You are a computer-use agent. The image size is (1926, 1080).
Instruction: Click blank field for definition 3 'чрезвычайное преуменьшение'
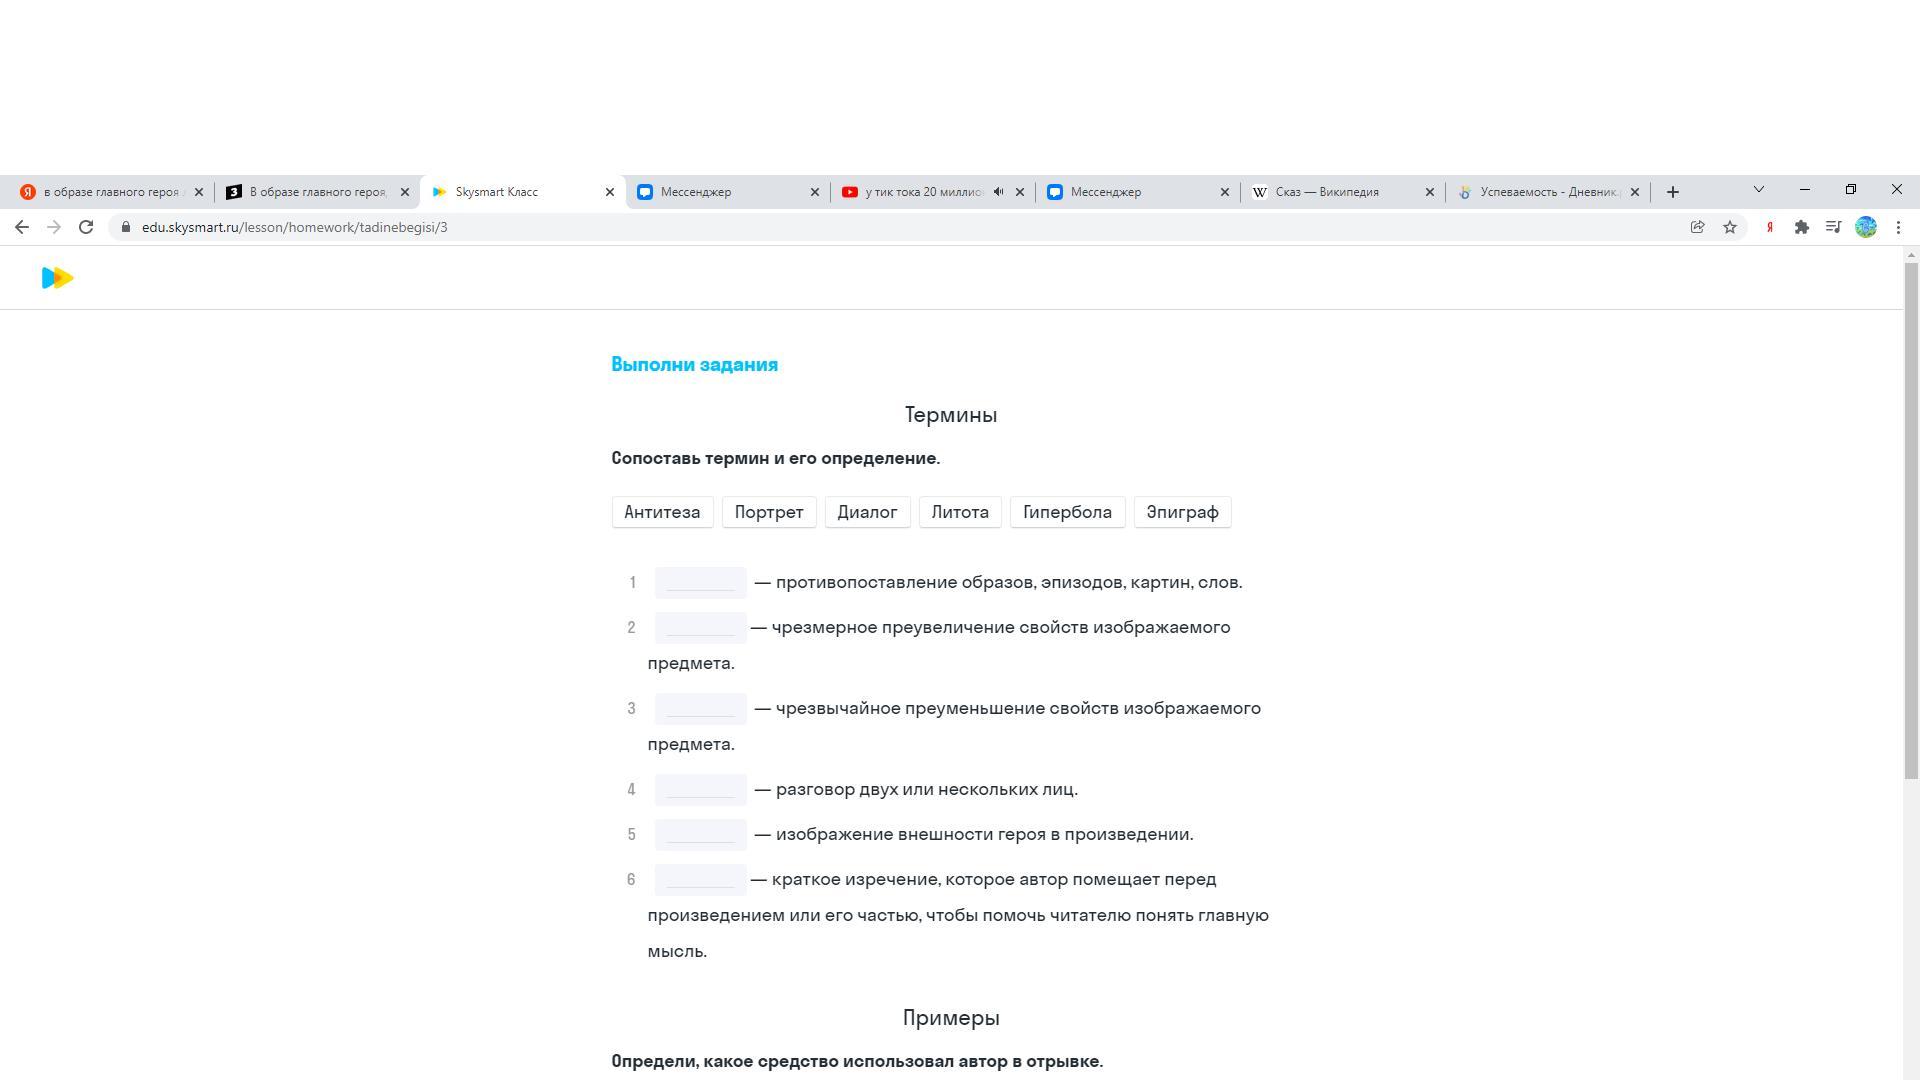700,708
